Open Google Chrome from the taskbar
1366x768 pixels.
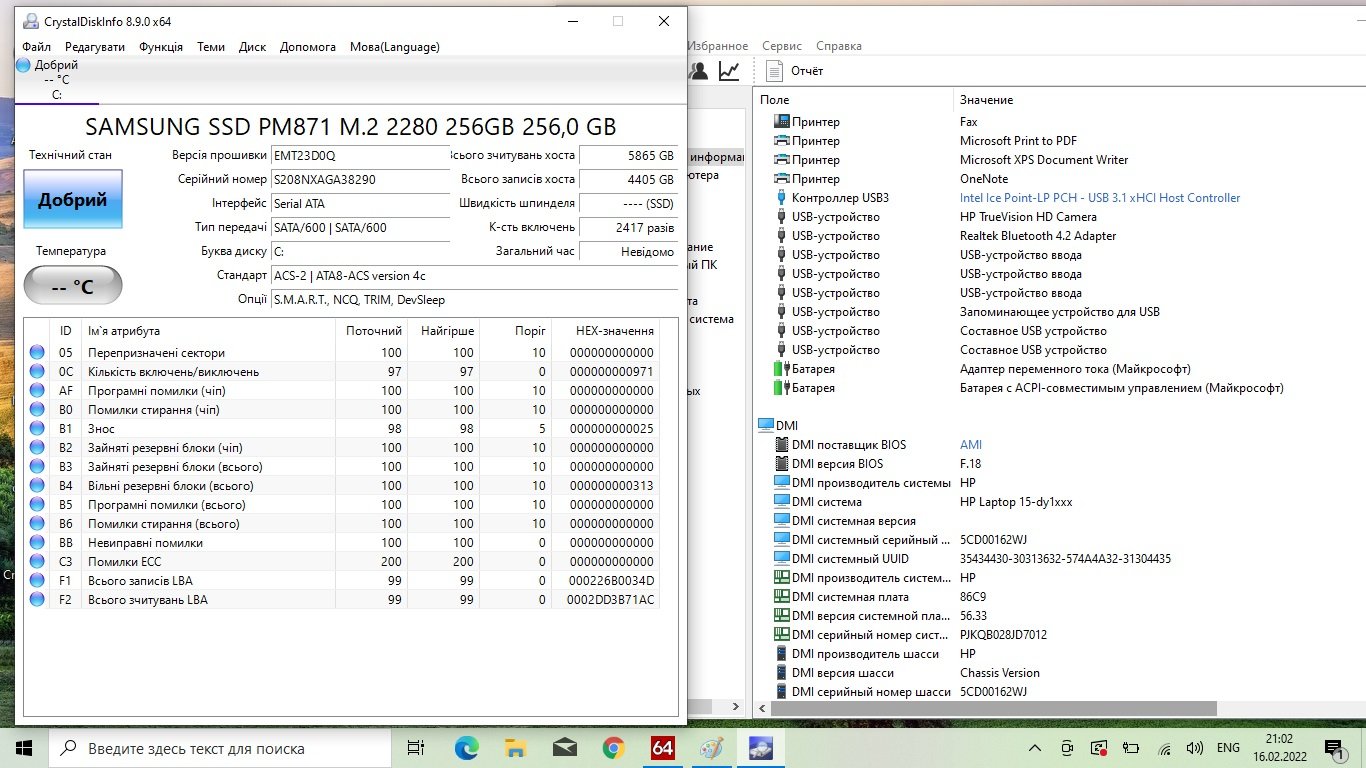(614, 748)
